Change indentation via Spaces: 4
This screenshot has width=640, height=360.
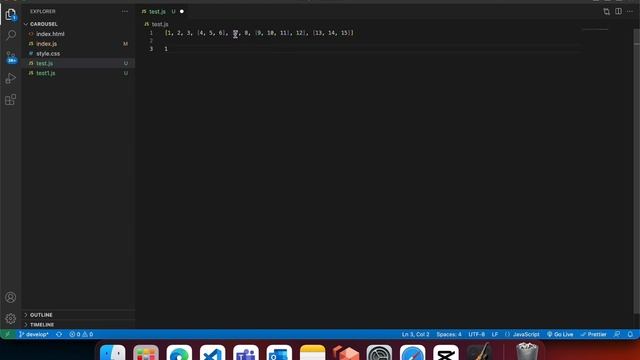coord(449,334)
